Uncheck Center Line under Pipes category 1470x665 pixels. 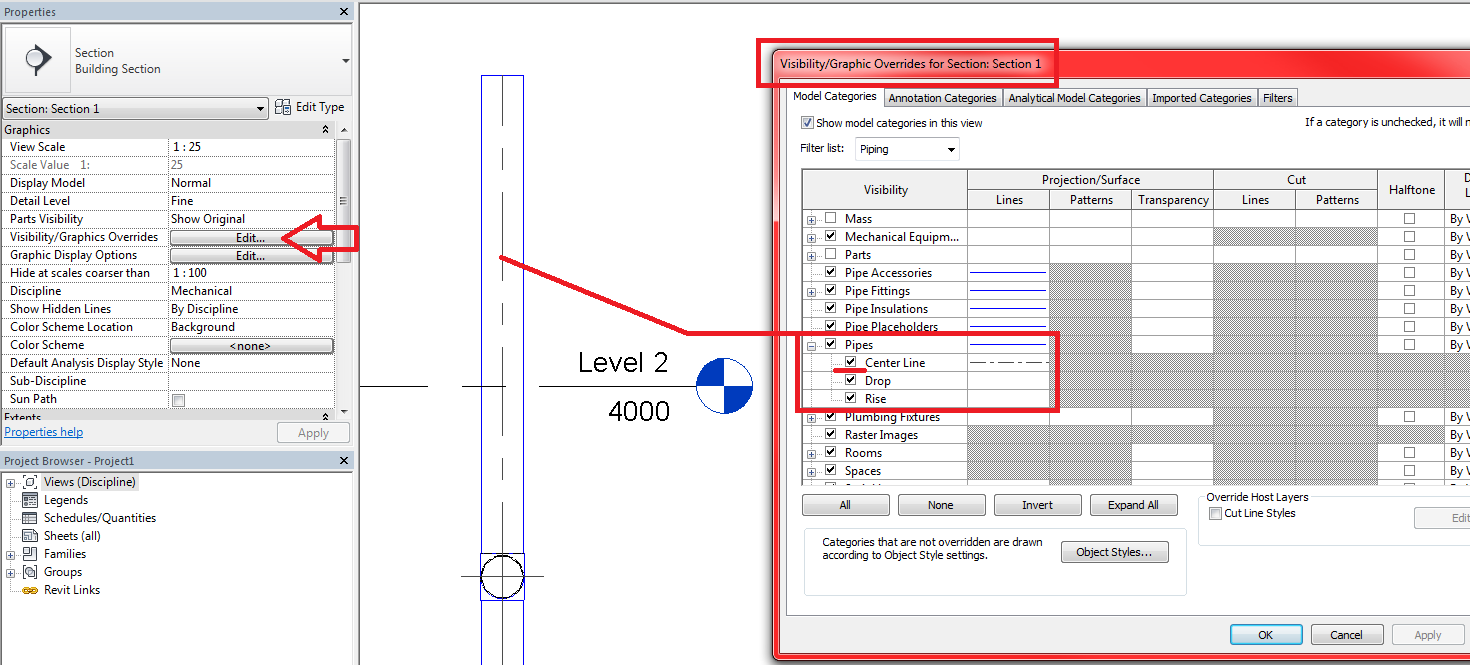pos(850,362)
